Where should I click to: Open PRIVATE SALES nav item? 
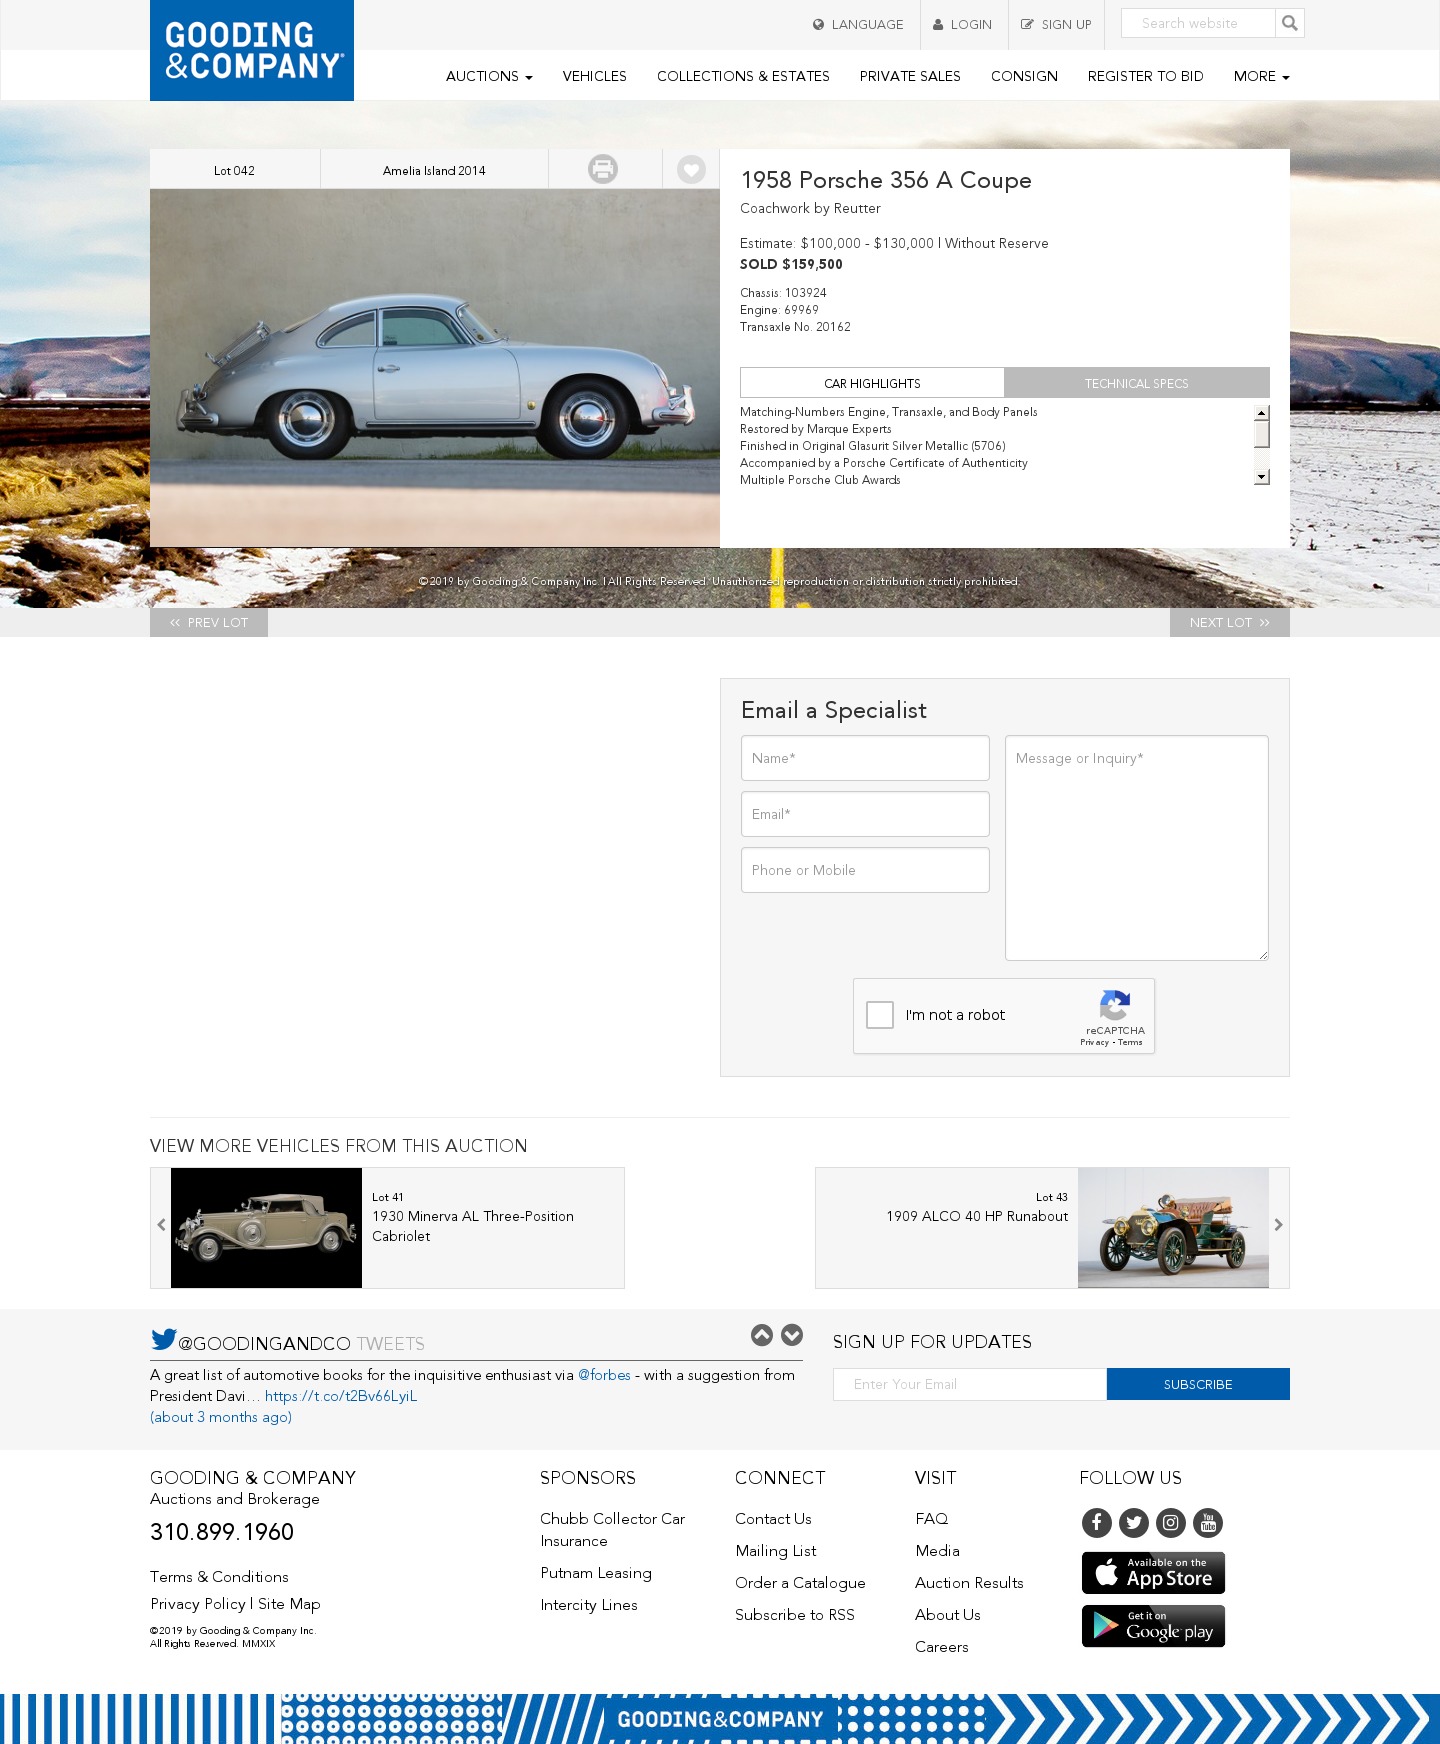tap(910, 76)
